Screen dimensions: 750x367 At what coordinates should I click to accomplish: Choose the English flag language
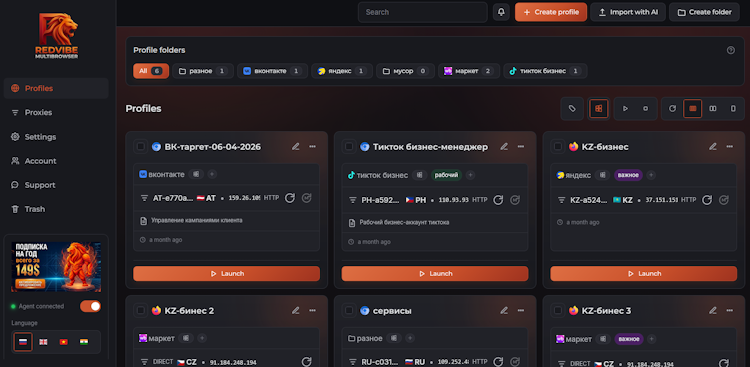tap(43, 342)
